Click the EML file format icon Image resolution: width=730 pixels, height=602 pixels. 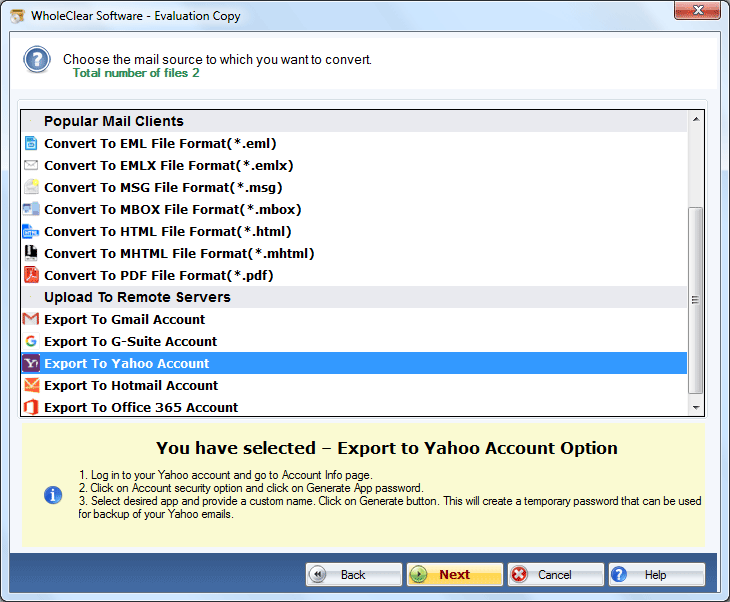pyautogui.click(x=31, y=143)
